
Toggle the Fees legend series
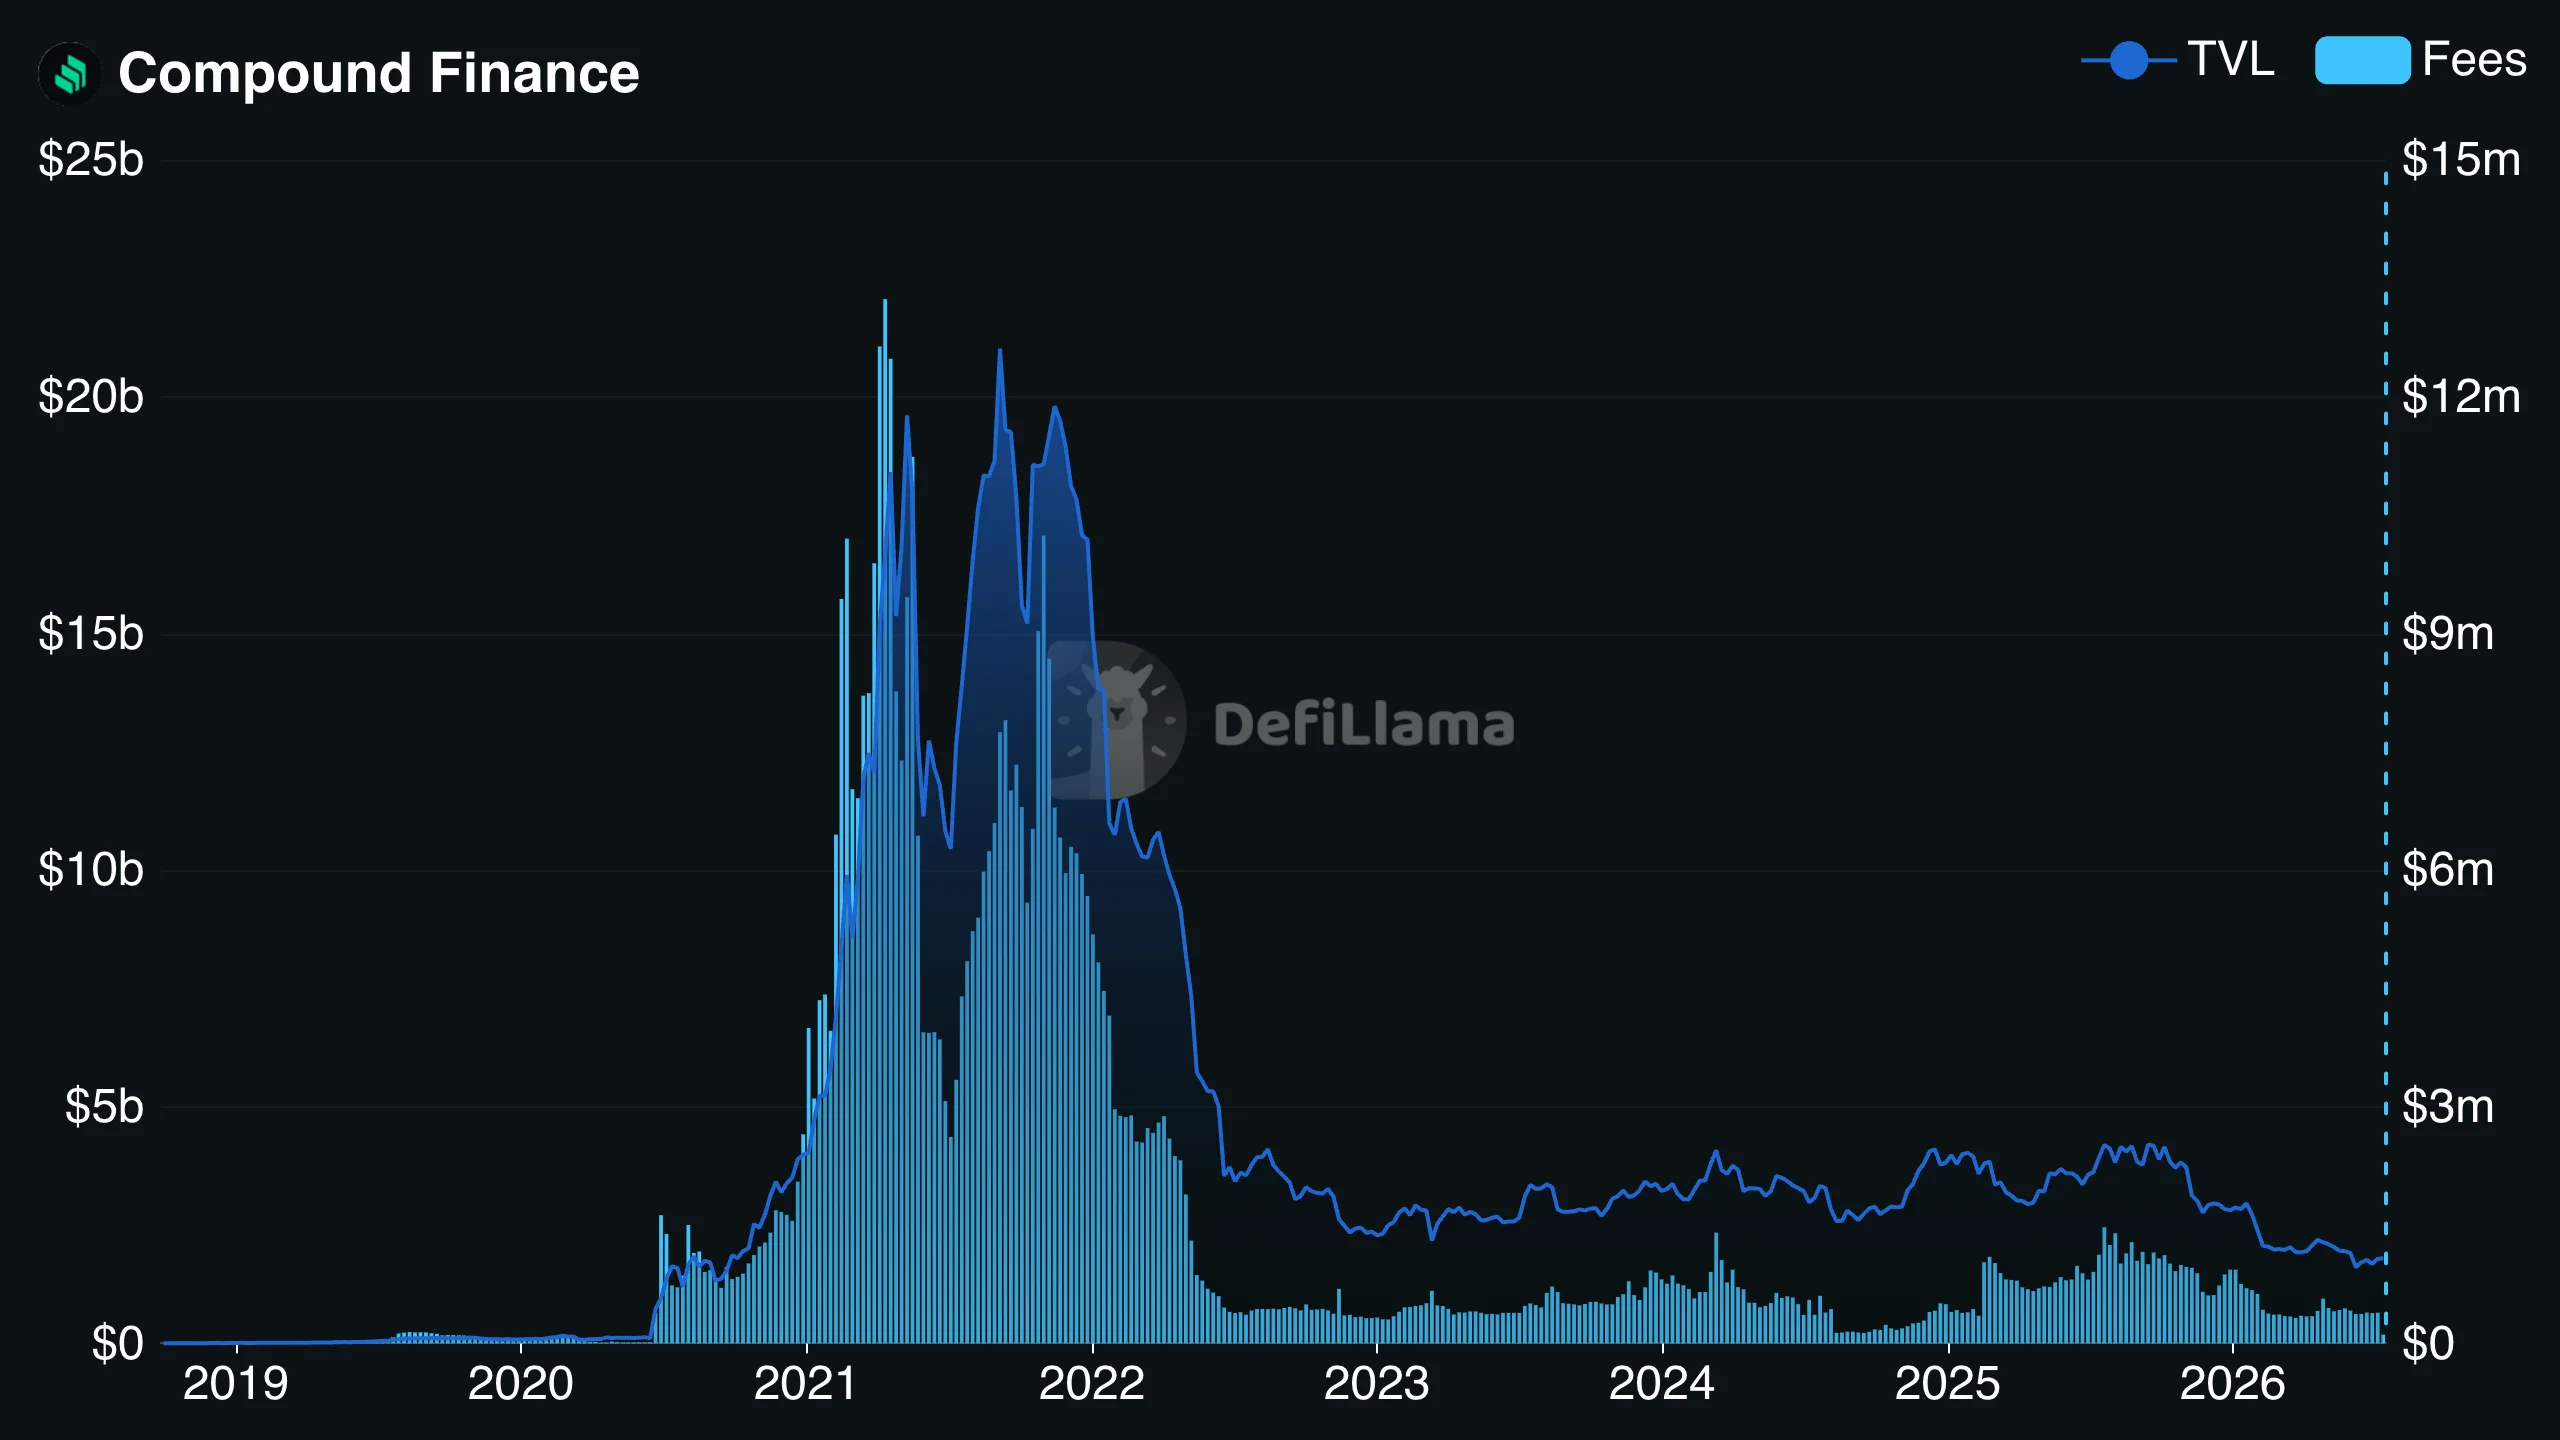pyautogui.click(x=2421, y=60)
